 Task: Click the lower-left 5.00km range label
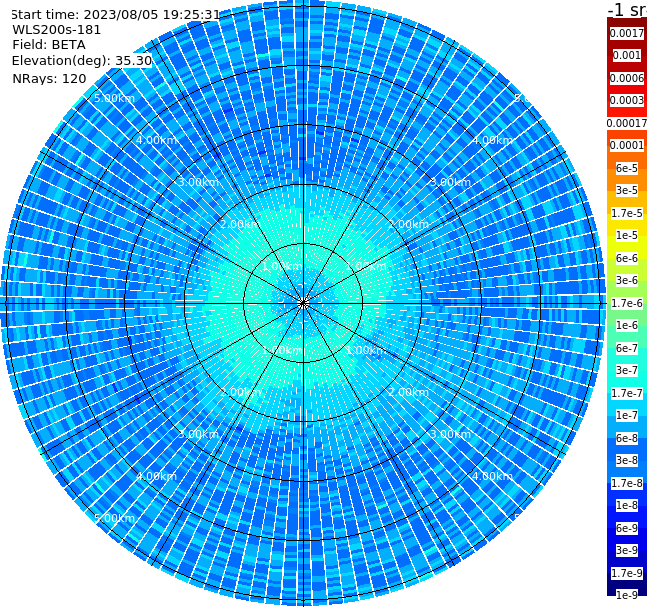coord(114,518)
